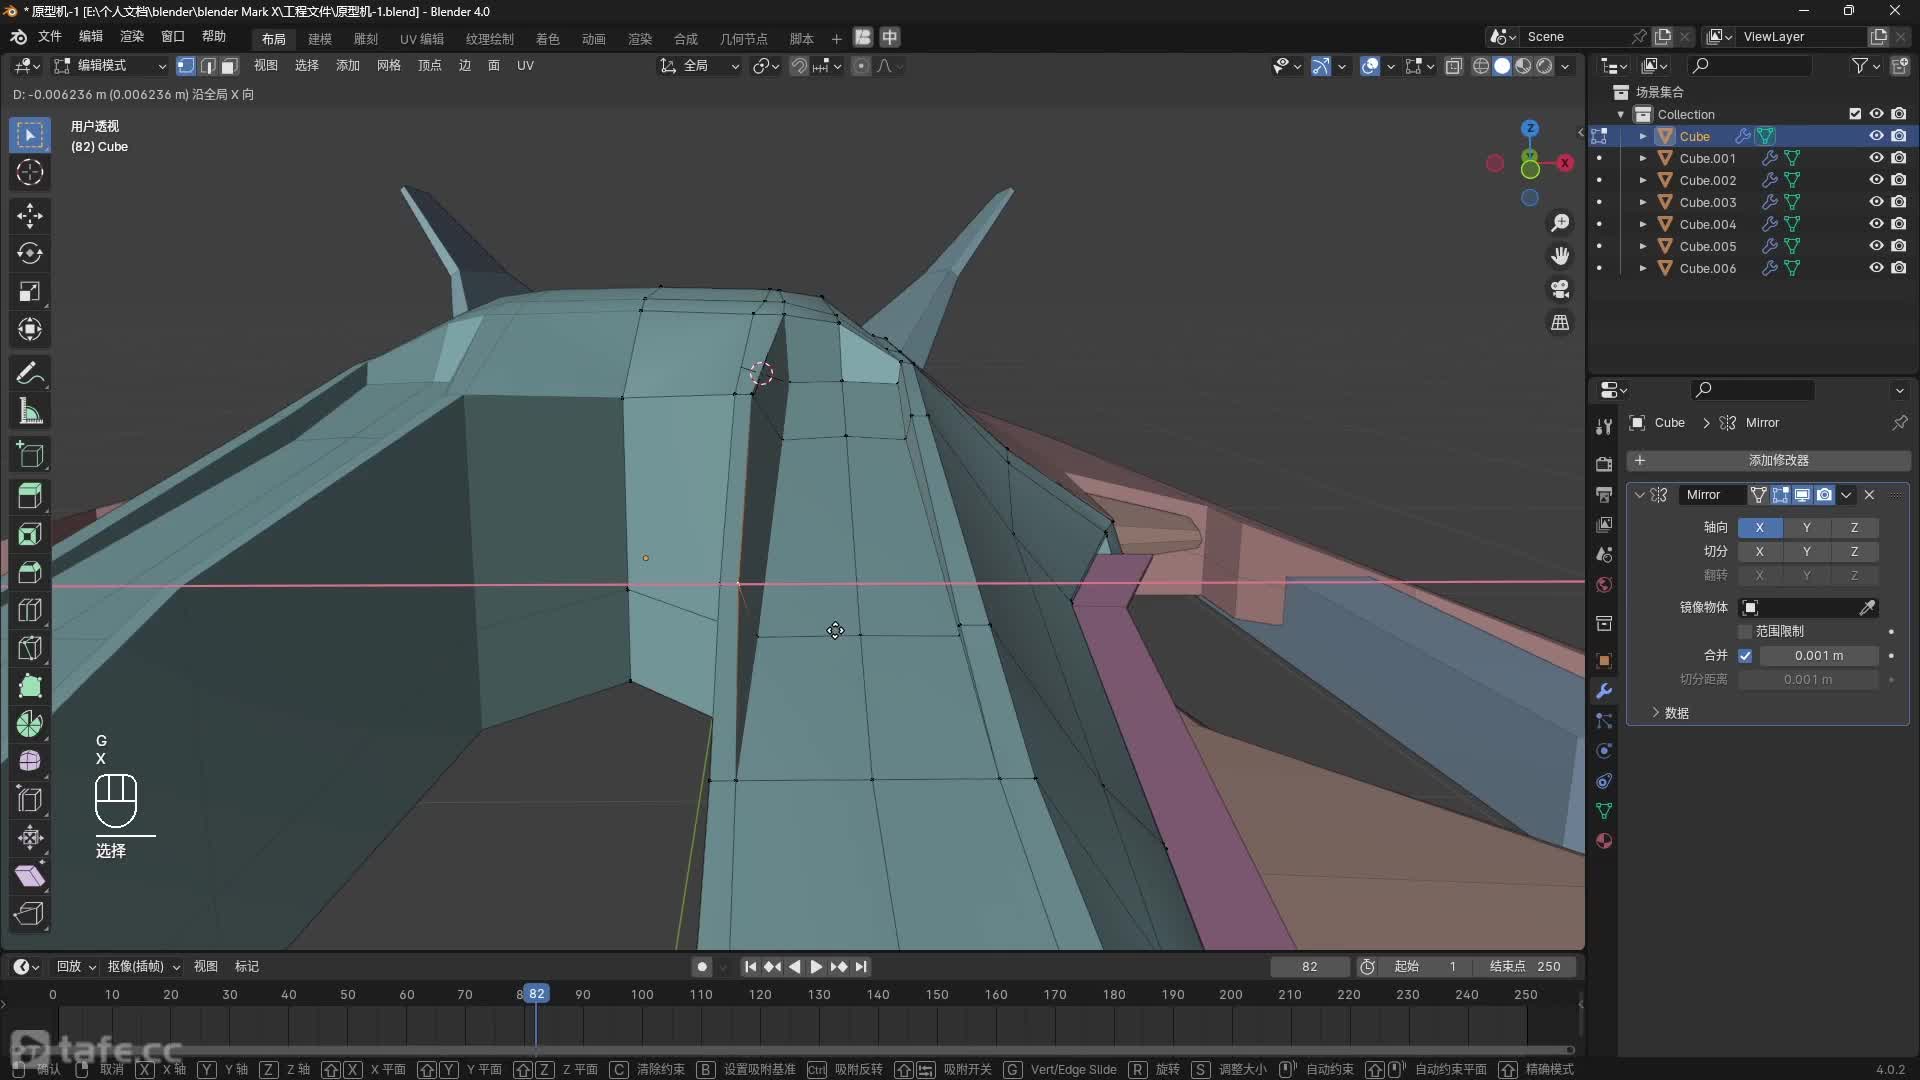Click the timeline frame 82 marker
Screen dimensions: 1920x1080
click(x=537, y=994)
